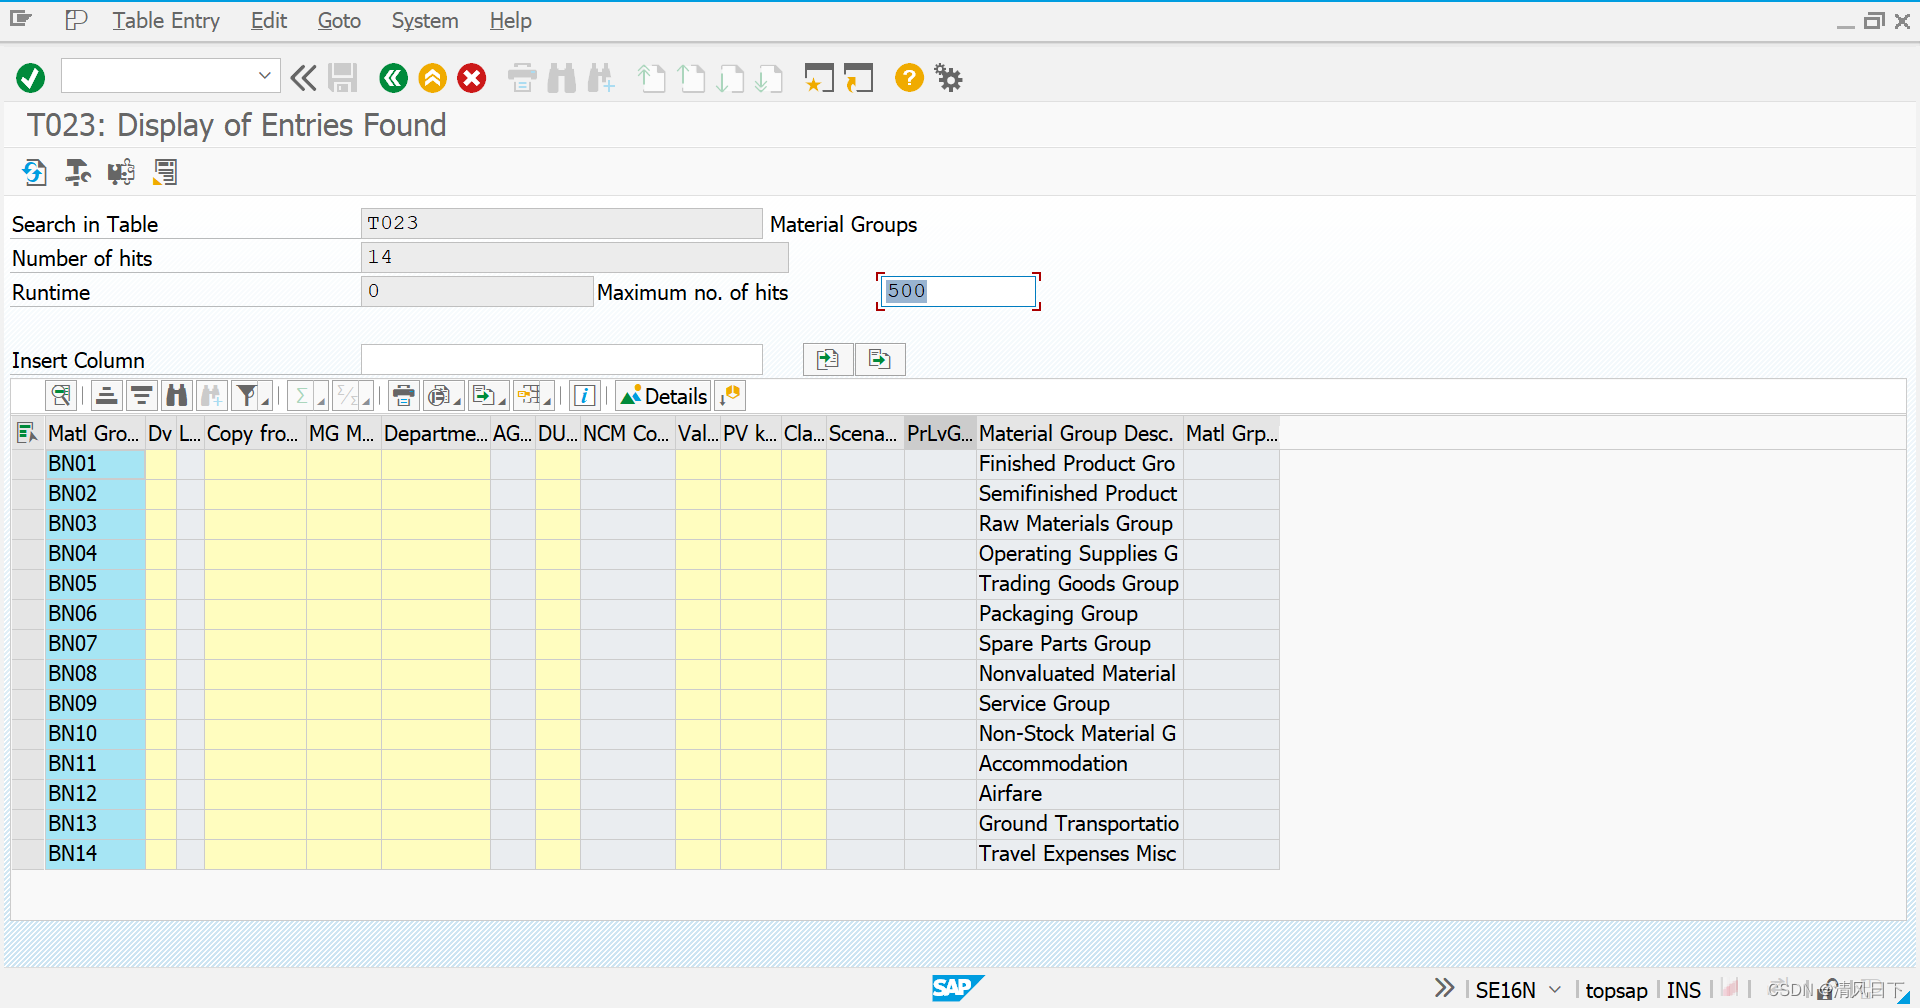
Task: Click the Info icon in the ALV toolbar
Action: [584, 395]
